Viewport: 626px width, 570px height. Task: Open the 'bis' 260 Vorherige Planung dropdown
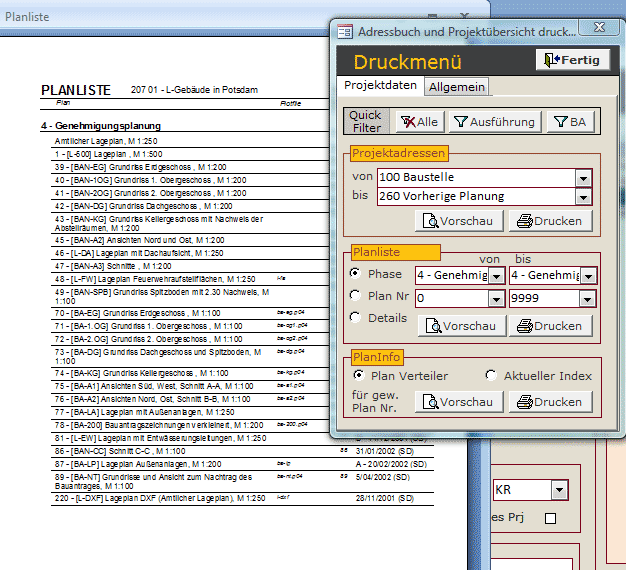point(583,197)
